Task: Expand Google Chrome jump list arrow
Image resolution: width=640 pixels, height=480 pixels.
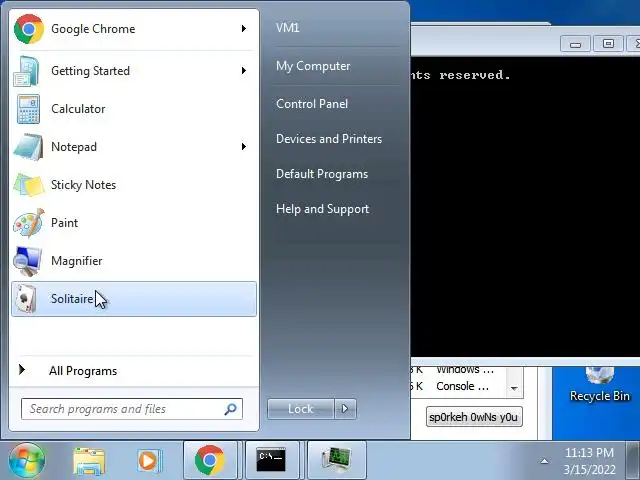Action: (x=244, y=29)
